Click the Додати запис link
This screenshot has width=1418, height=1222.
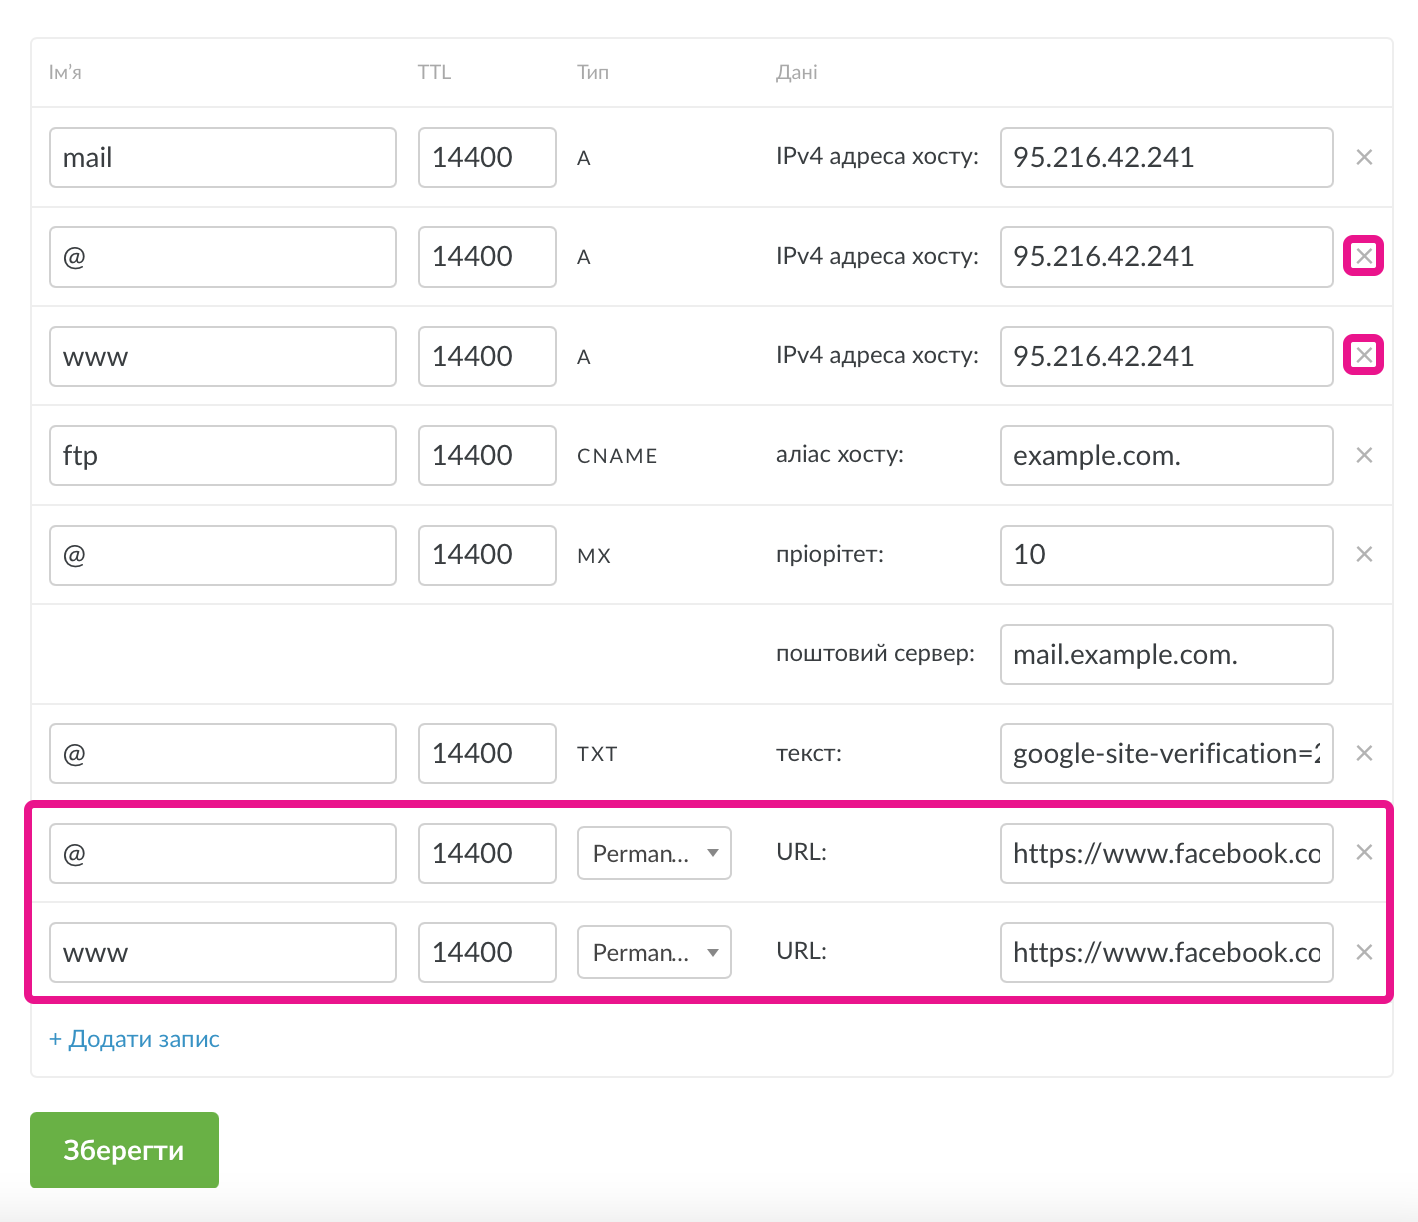[134, 1039]
